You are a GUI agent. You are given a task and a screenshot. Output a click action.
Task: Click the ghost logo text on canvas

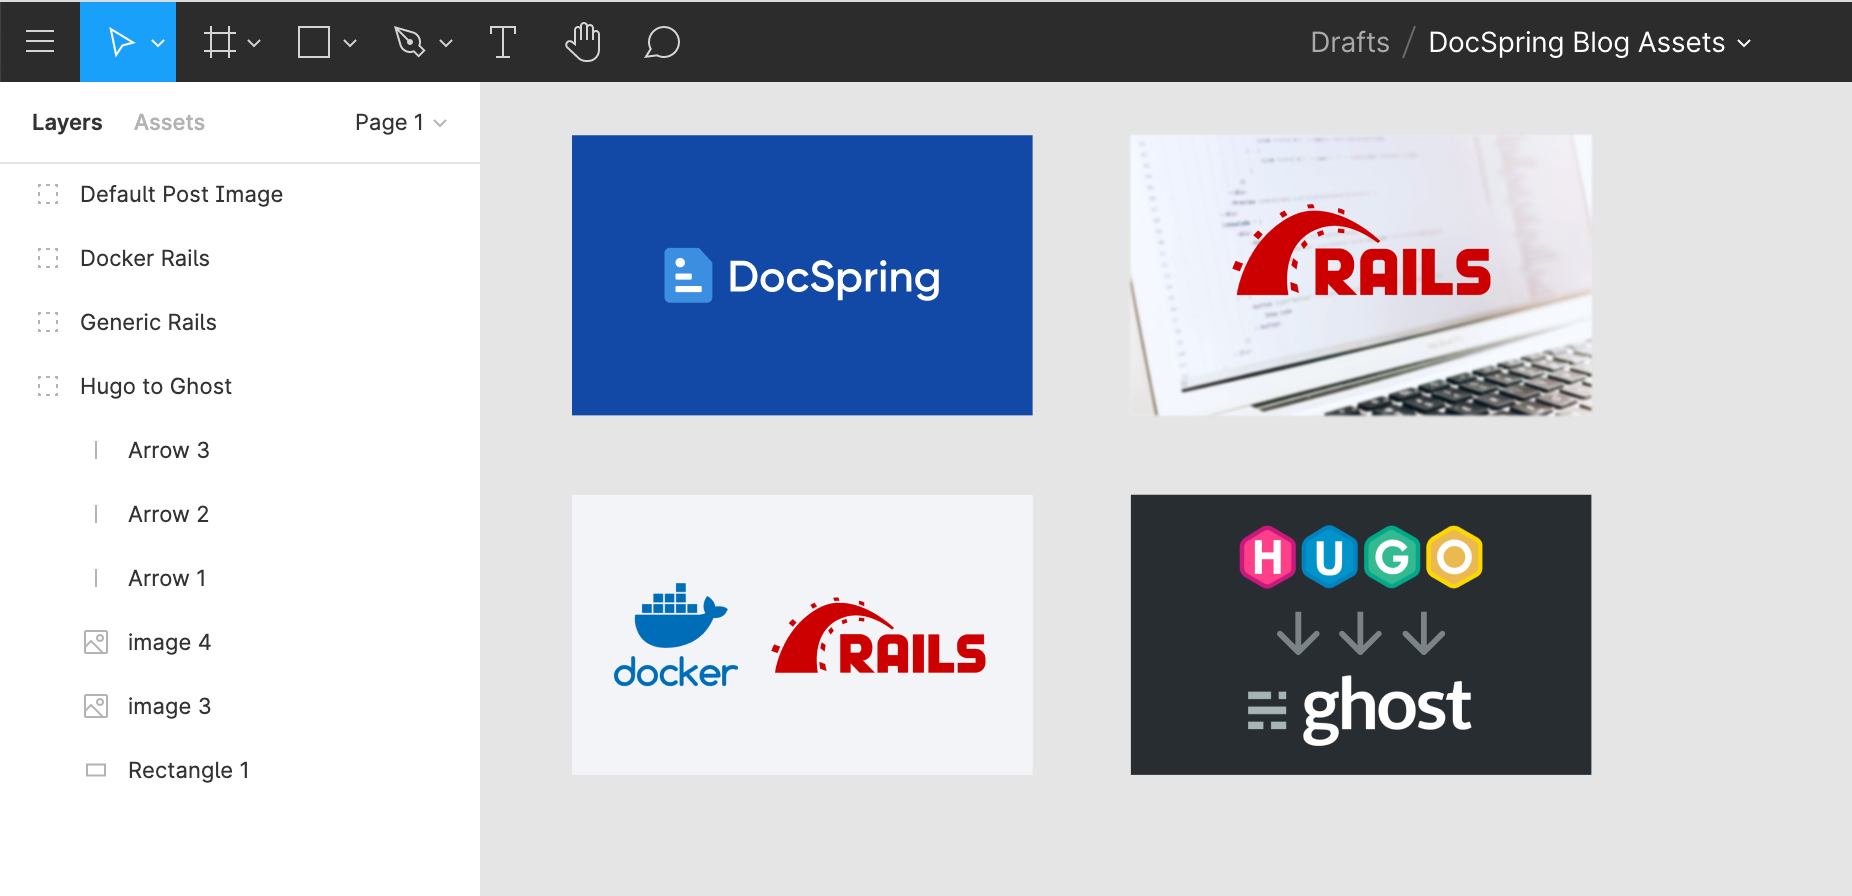(1386, 708)
